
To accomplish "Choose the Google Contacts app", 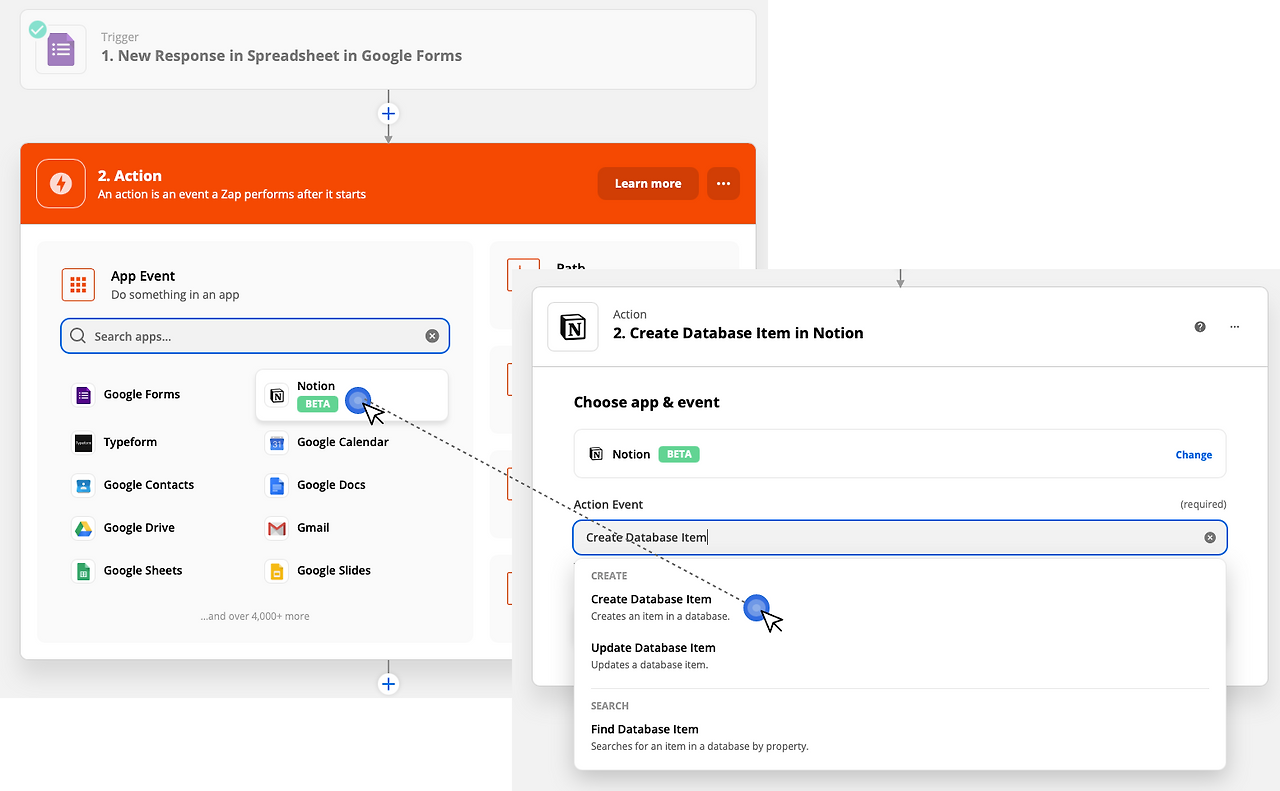I will (x=134, y=485).
